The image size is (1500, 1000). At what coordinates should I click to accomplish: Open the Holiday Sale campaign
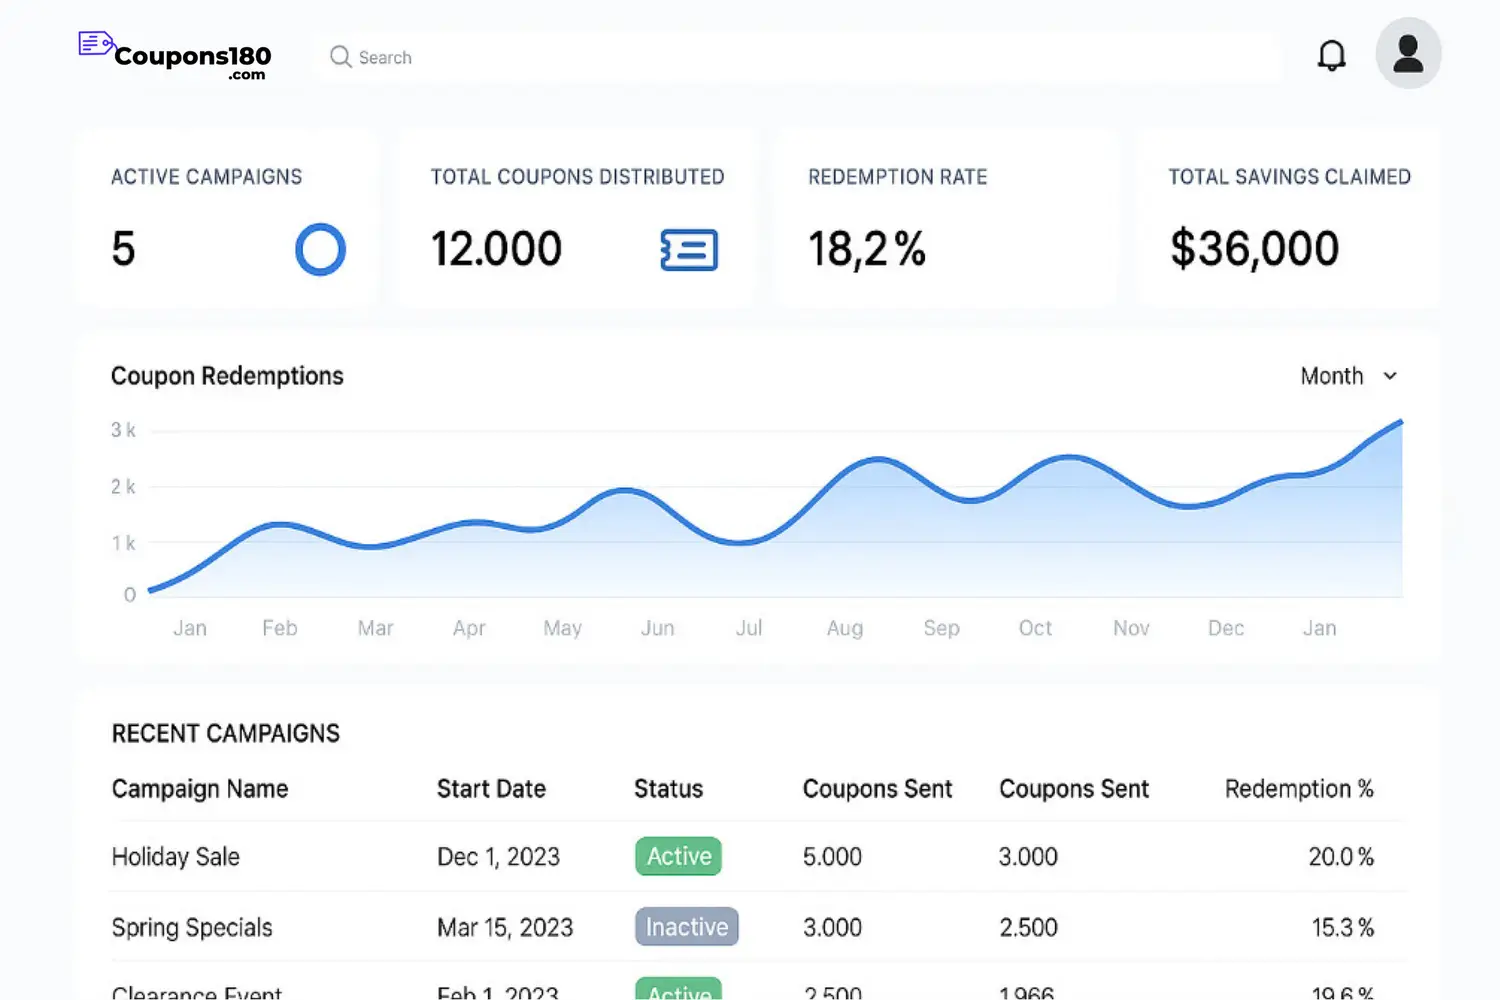coord(176,857)
